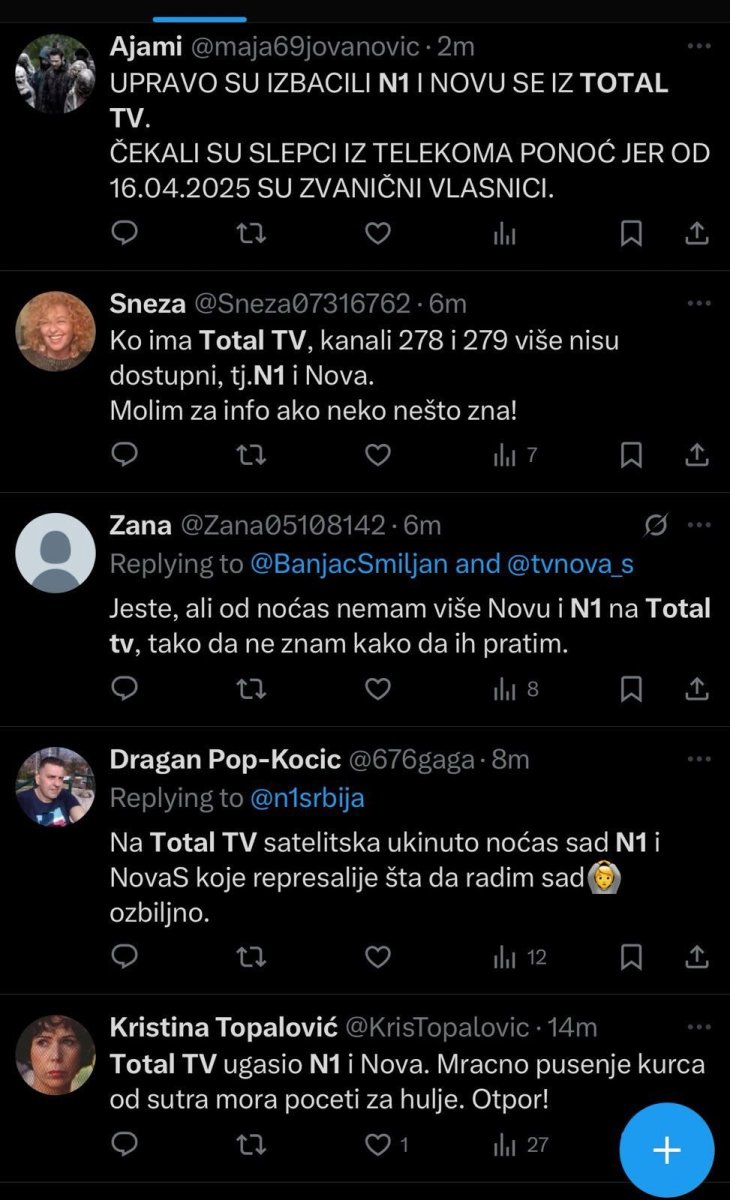Viewport: 730px width, 1200px height.
Task: Like Zana's reply tweet
Action: coord(377,688)
